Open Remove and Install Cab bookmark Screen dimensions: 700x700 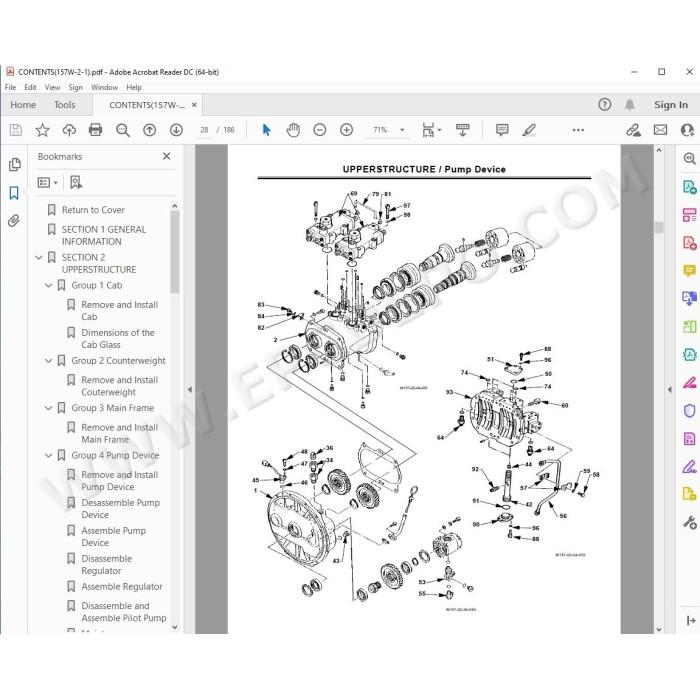click(119, 311)
